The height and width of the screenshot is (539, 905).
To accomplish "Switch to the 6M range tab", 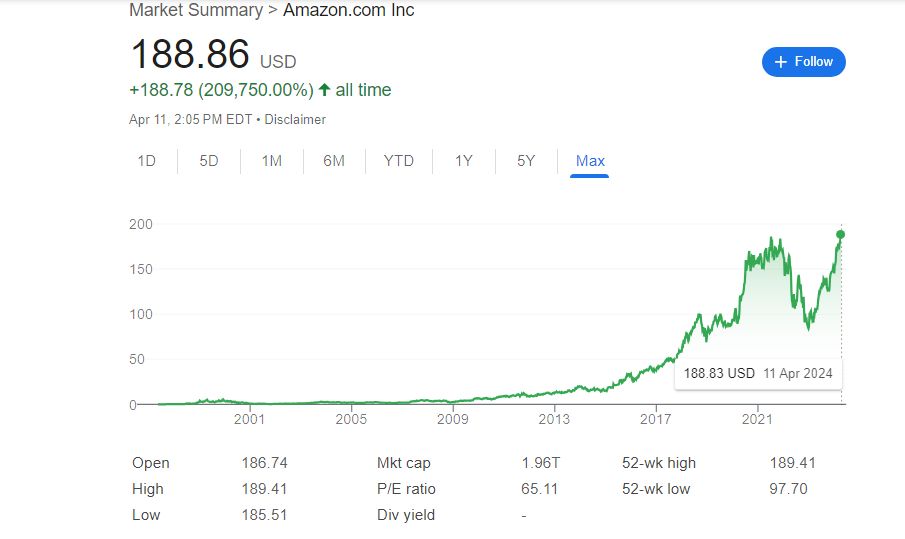I will (x=334, y=161).
